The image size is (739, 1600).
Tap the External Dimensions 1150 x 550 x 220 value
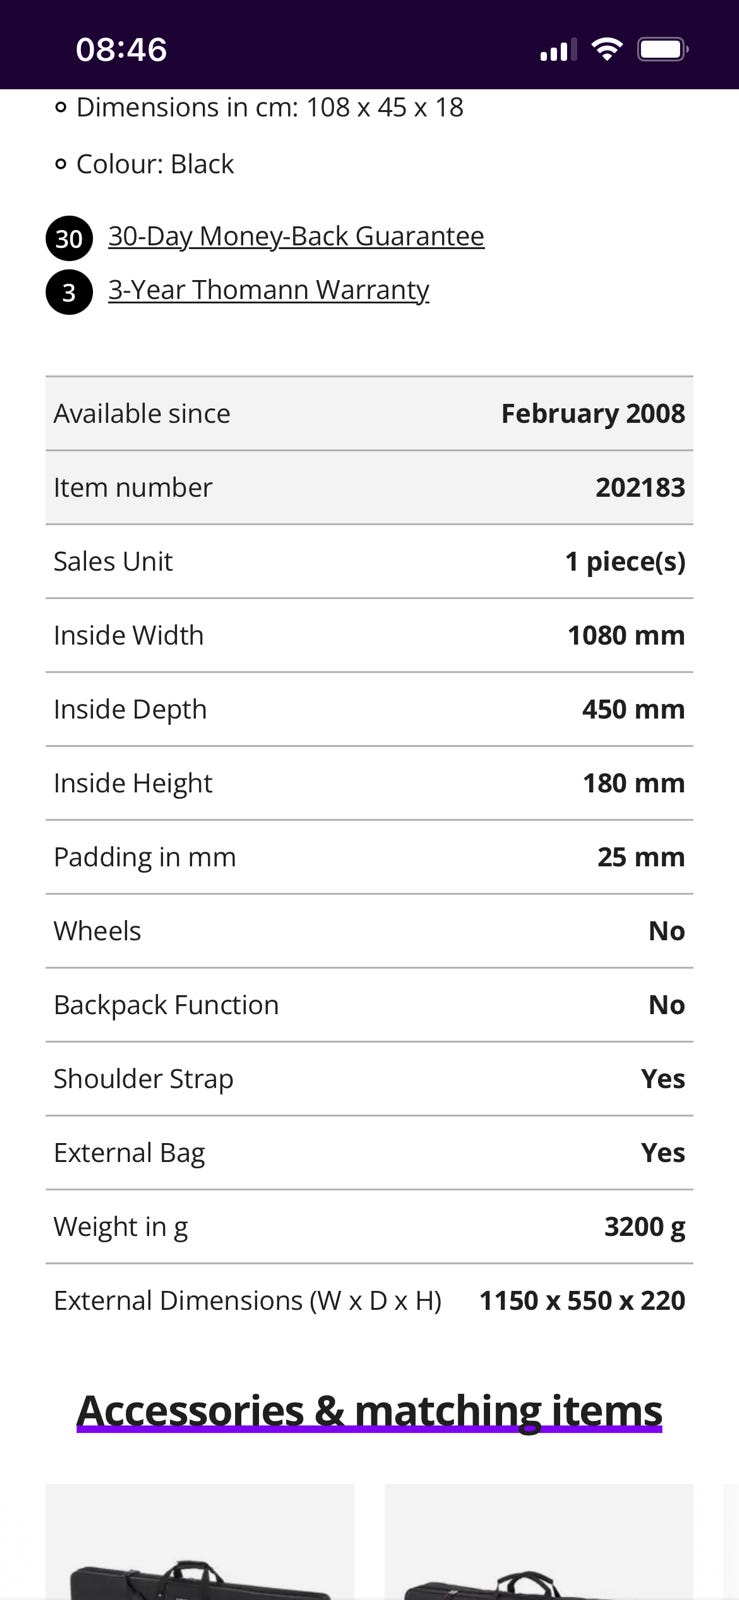[x=582, y=1301]
